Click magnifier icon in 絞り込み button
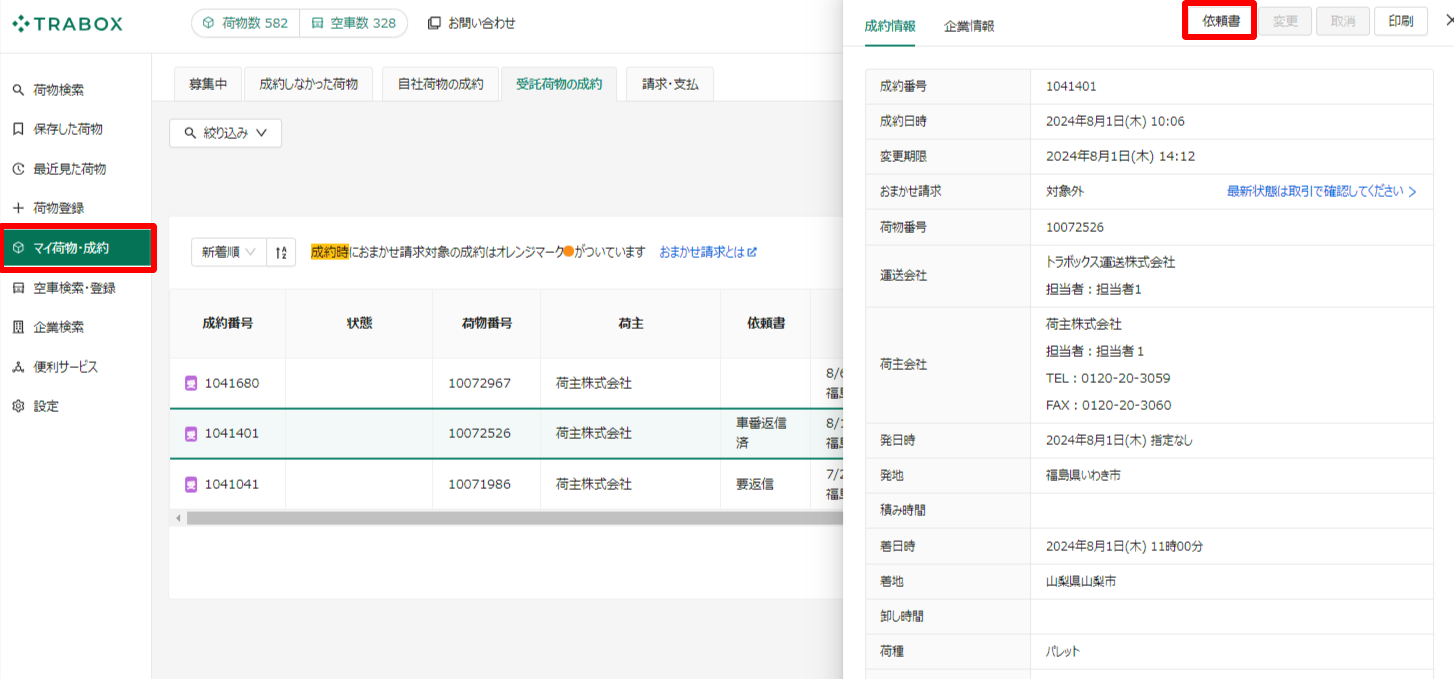 tap(190, 133)
